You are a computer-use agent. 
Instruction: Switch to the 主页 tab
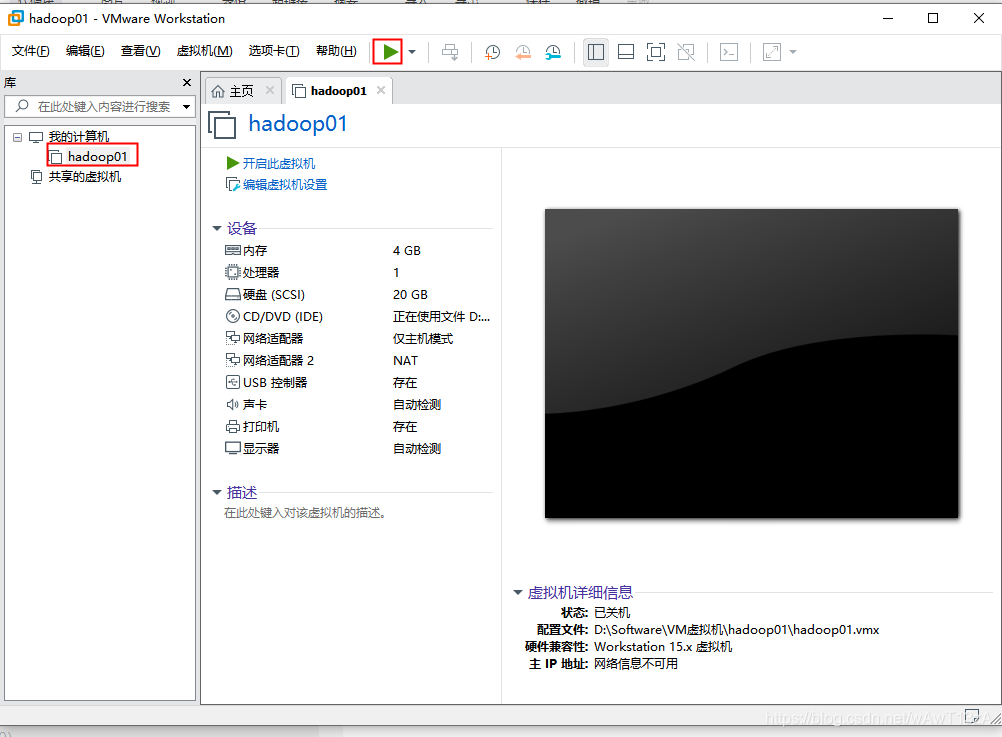240,89
